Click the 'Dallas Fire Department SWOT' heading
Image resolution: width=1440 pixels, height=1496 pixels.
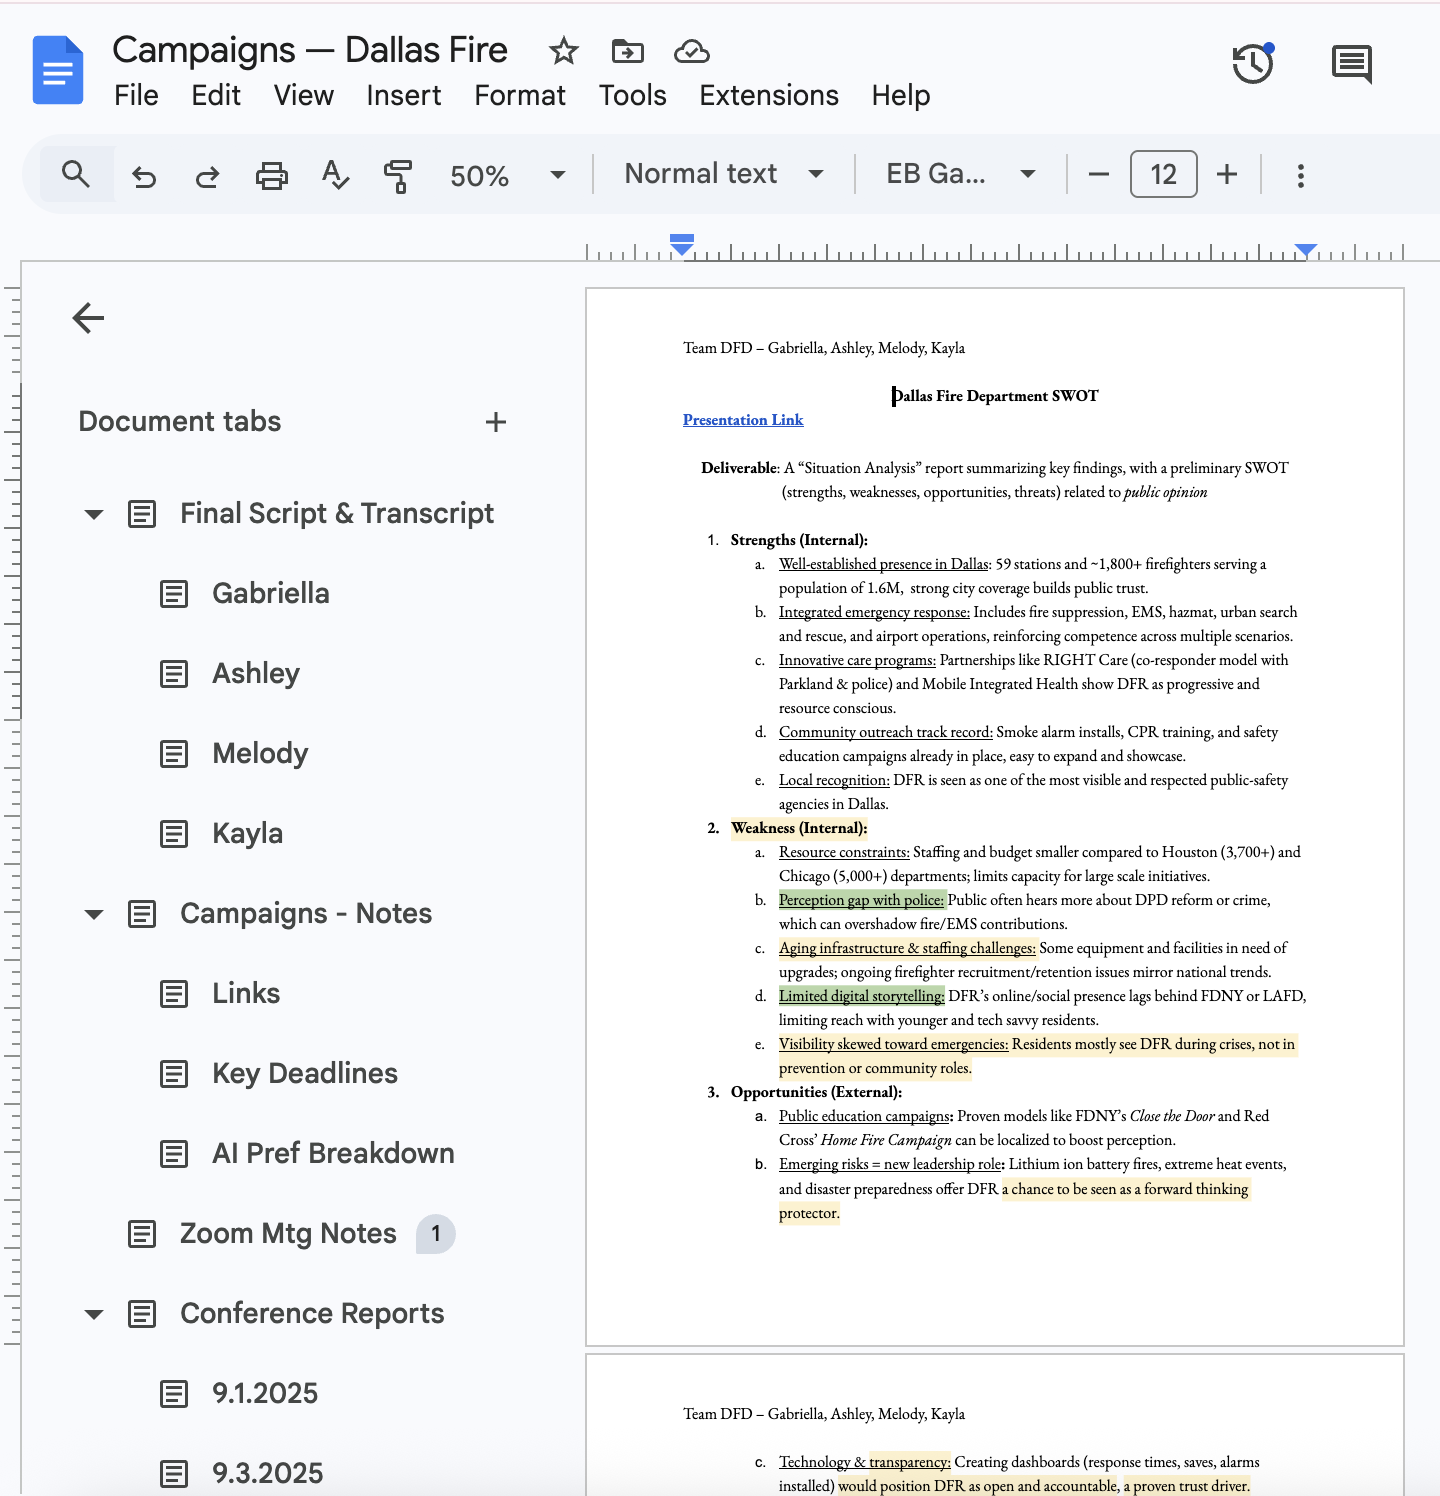click(995, 396)
